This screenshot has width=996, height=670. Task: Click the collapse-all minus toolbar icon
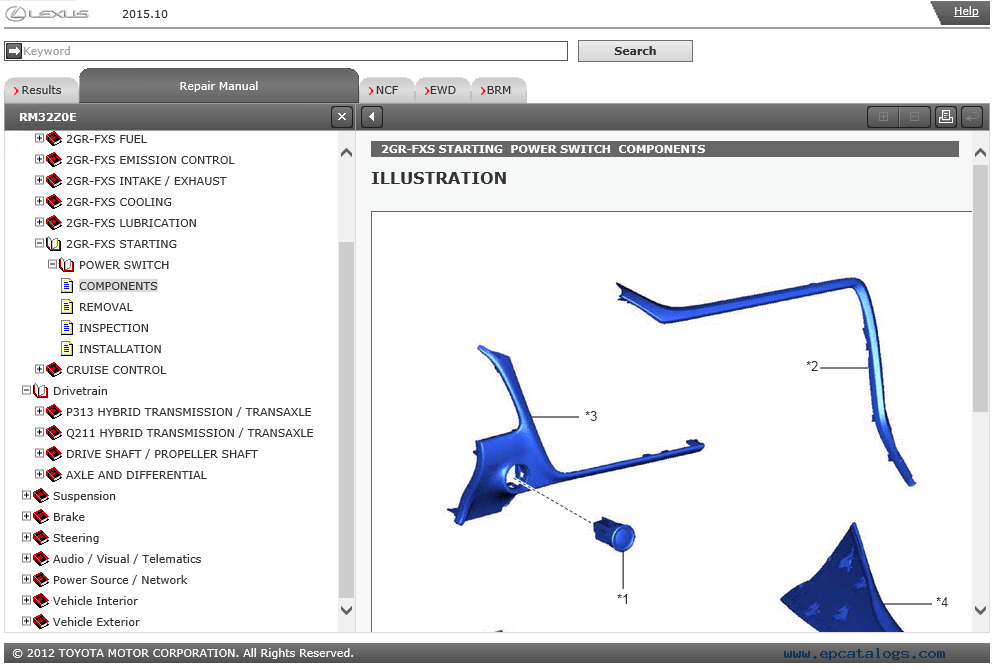point(914,117)
